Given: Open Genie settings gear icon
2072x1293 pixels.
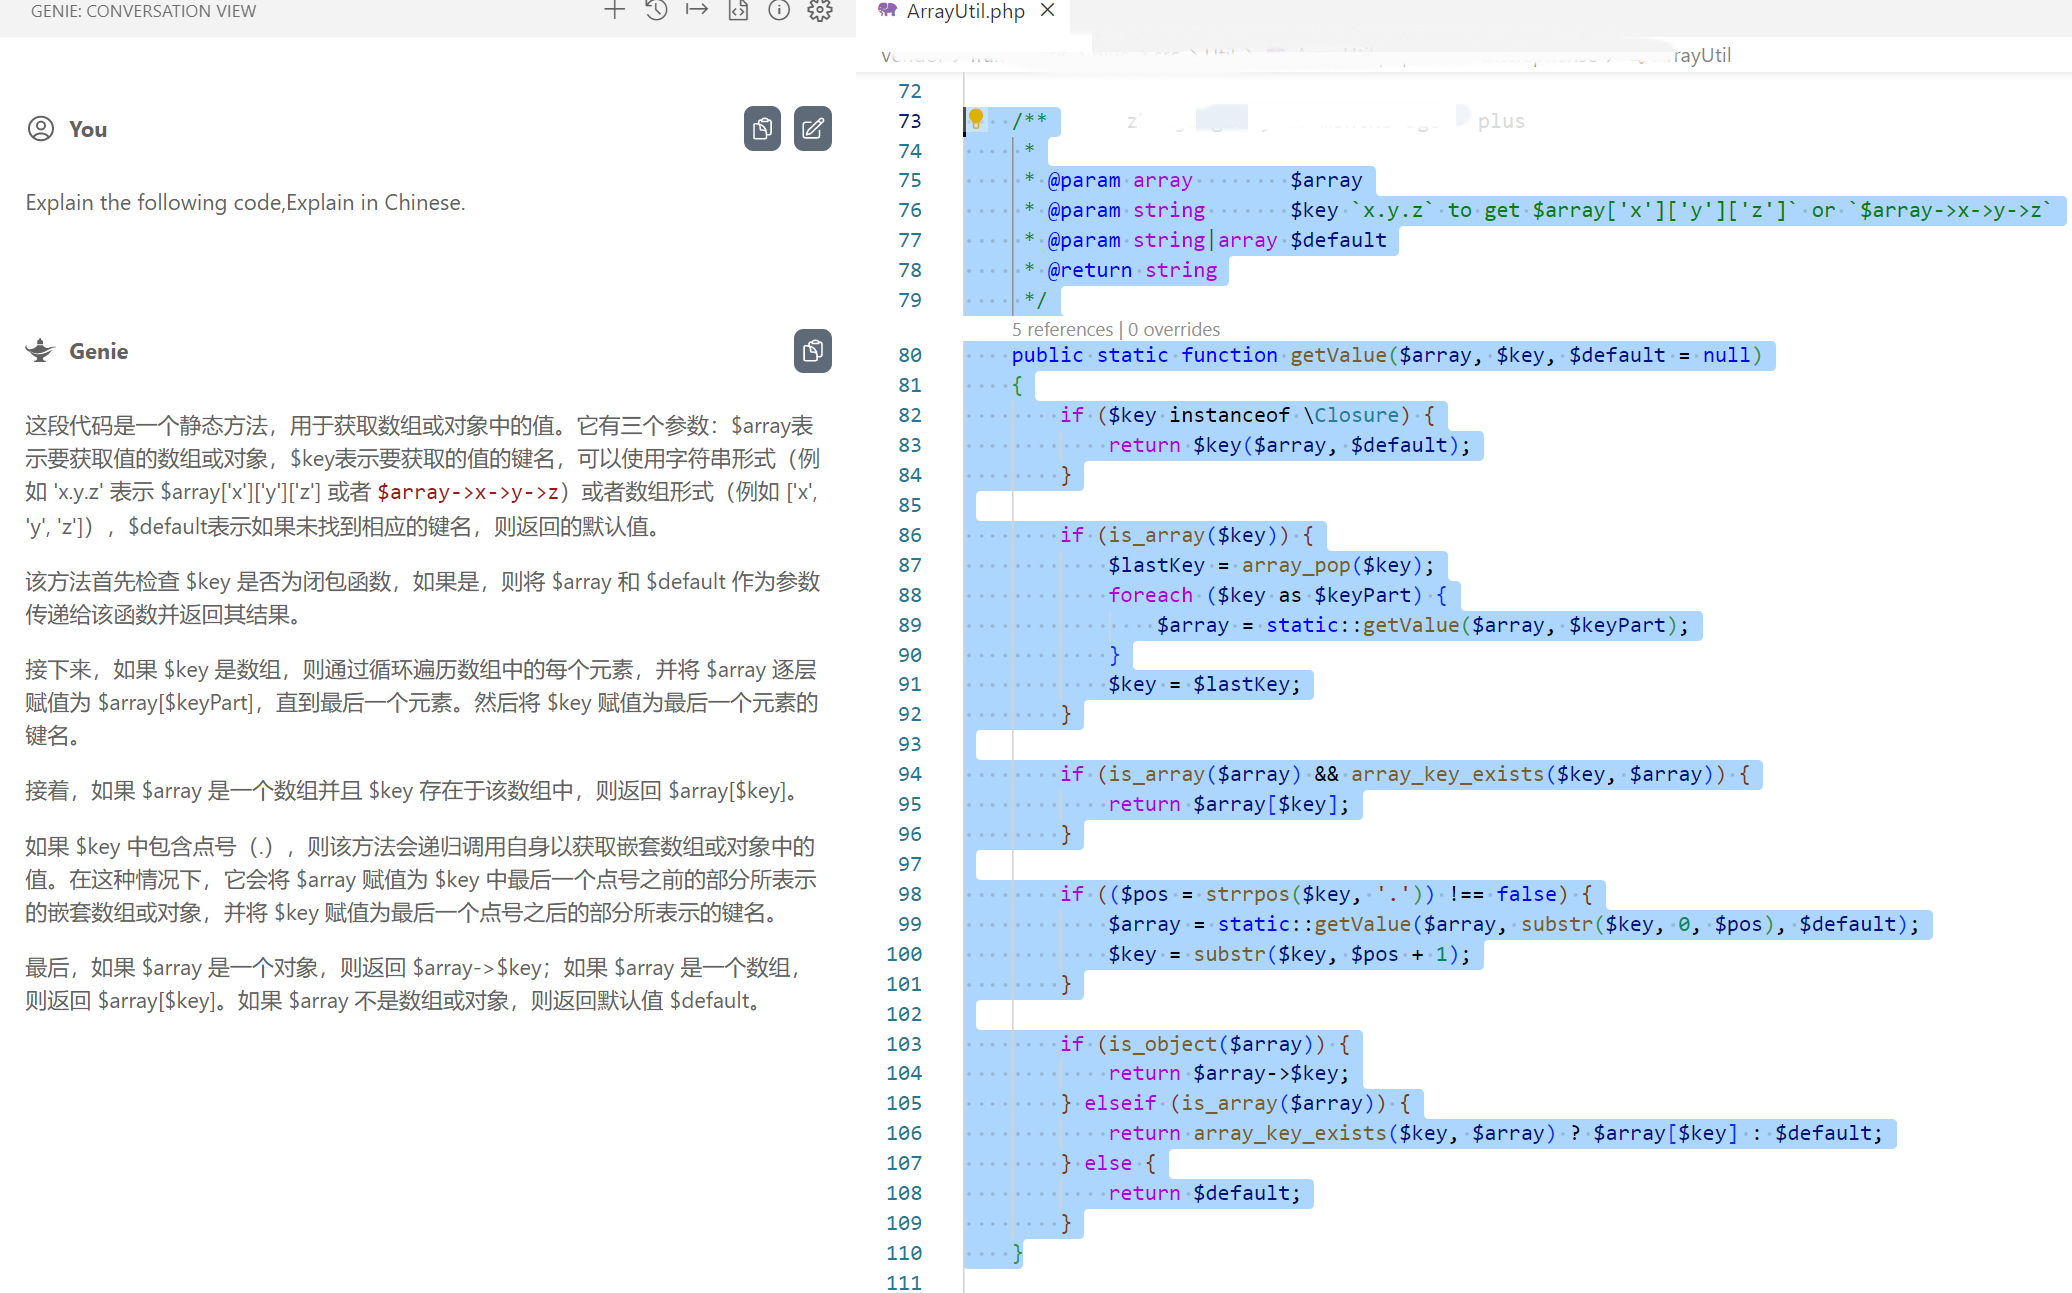Looking at the screenshot, I should (820, 11).
